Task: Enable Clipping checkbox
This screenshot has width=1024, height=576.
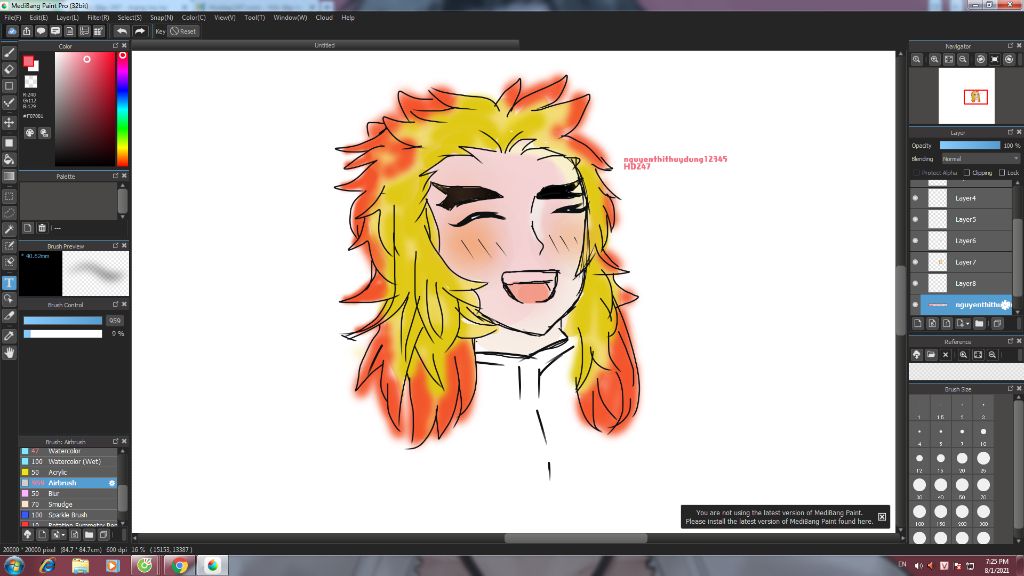Action: tap(967, 172)
